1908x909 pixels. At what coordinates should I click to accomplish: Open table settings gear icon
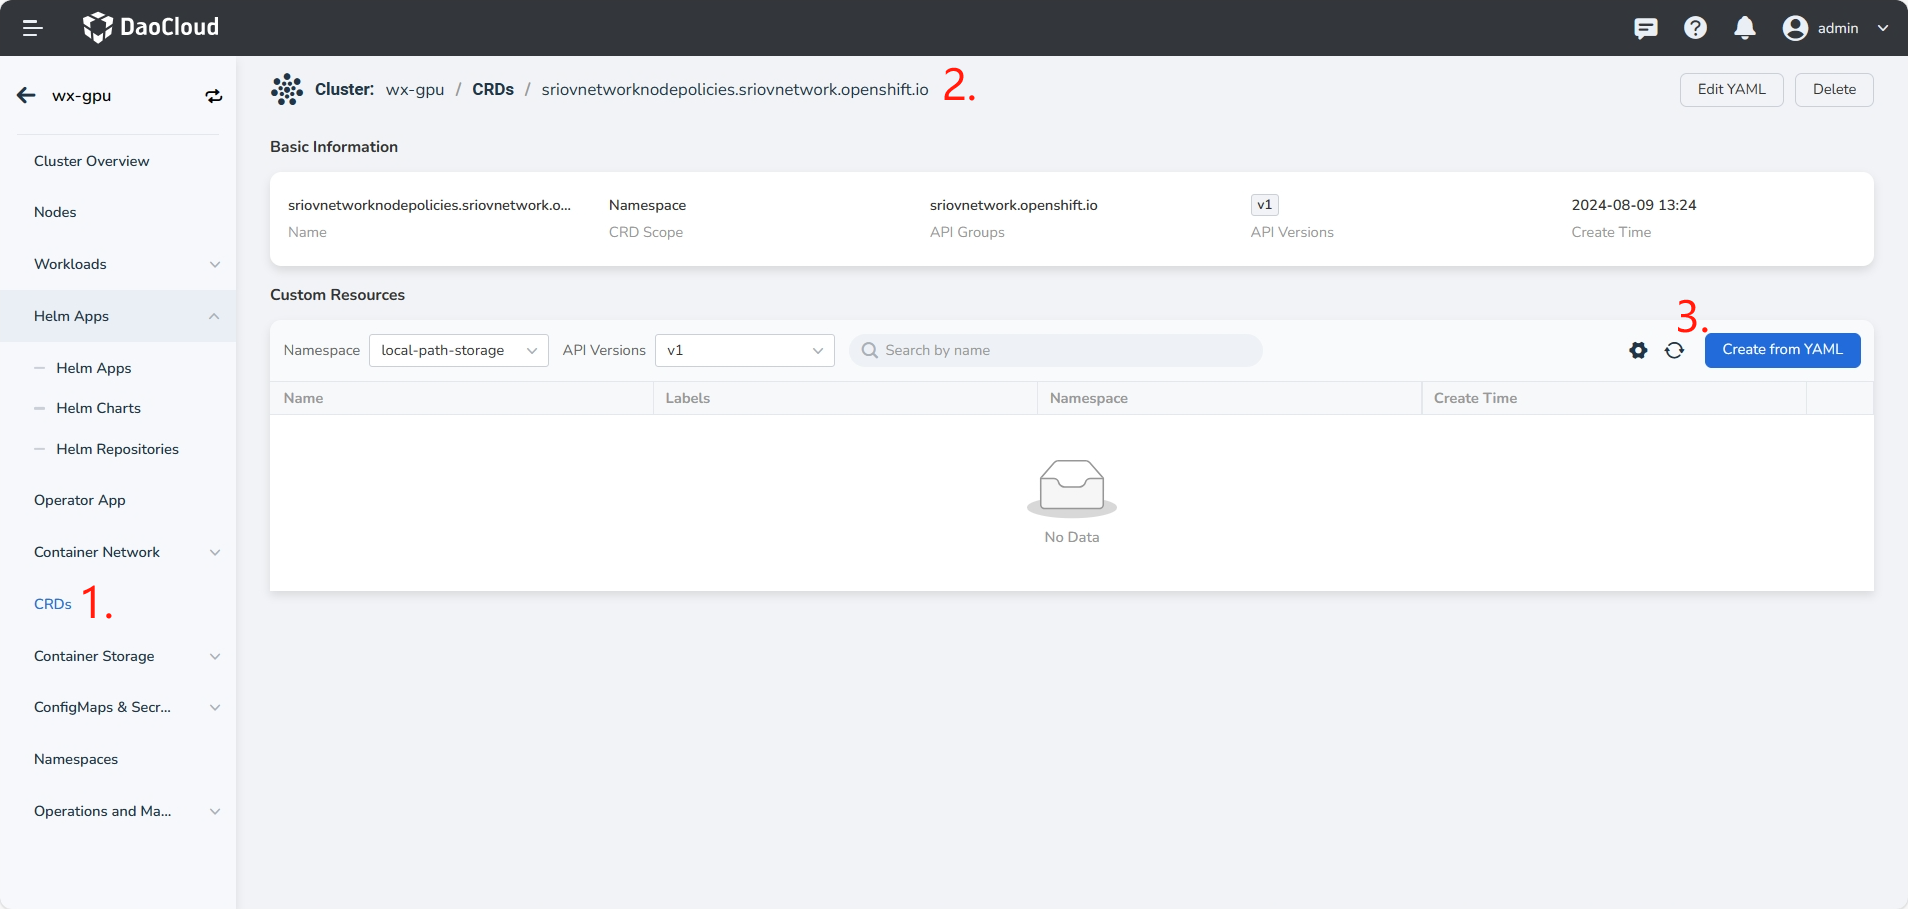[1638, 350]
